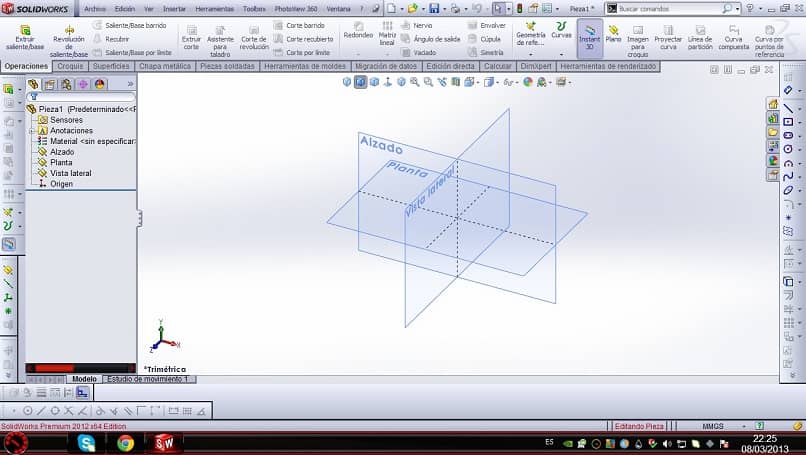Toggle the Instant 3D button

point(589,38)
